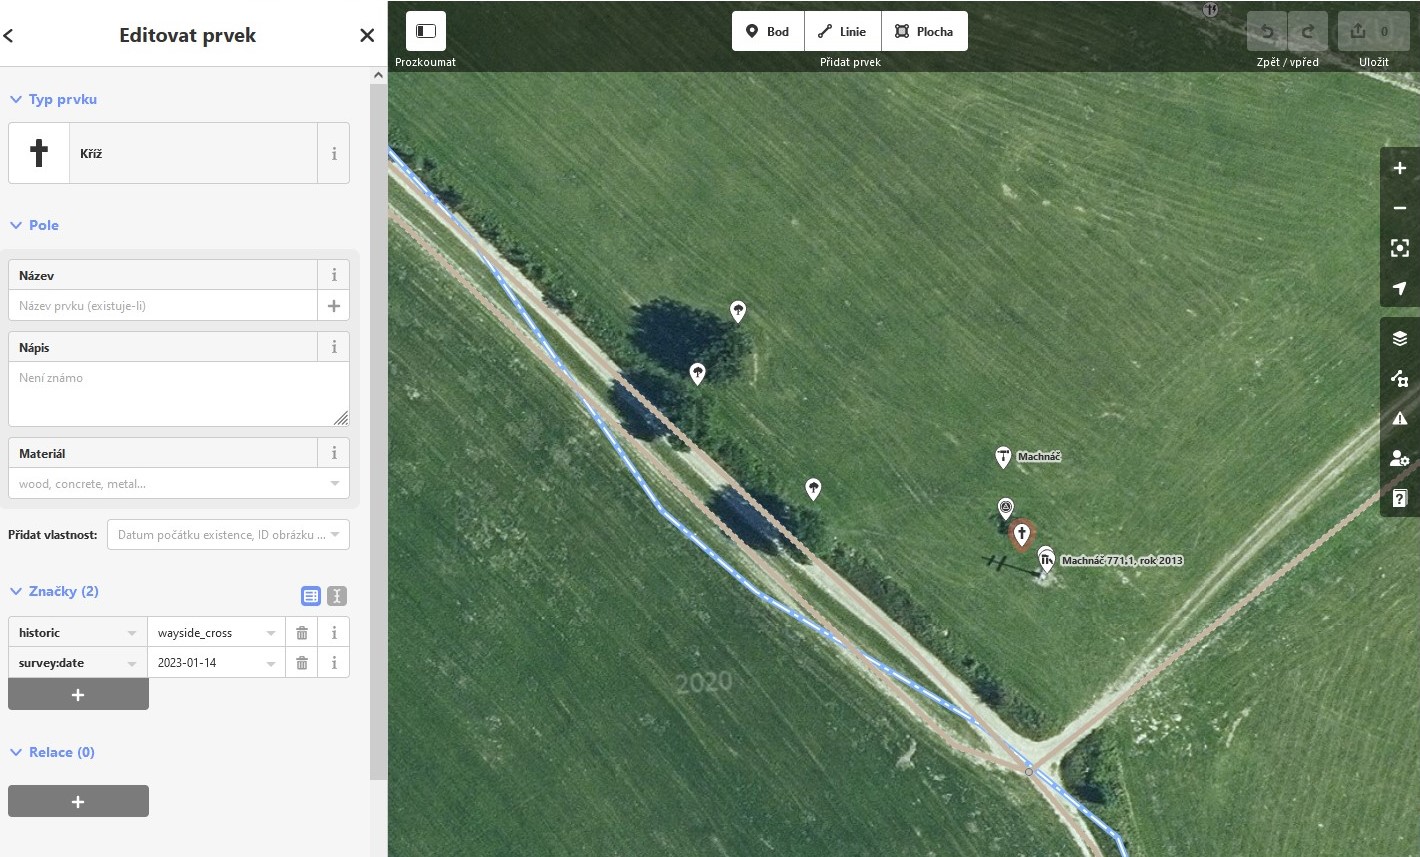Add a new tag with plus button

click(x=78, y=695)
